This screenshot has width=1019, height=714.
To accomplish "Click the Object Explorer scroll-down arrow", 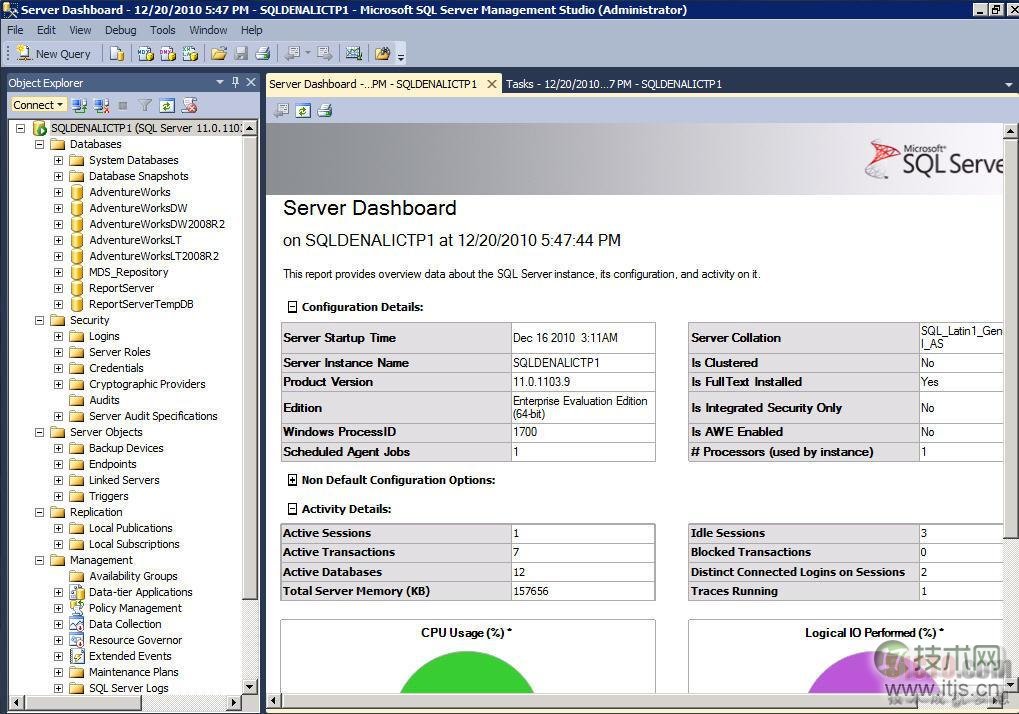I will click(250, 687).
